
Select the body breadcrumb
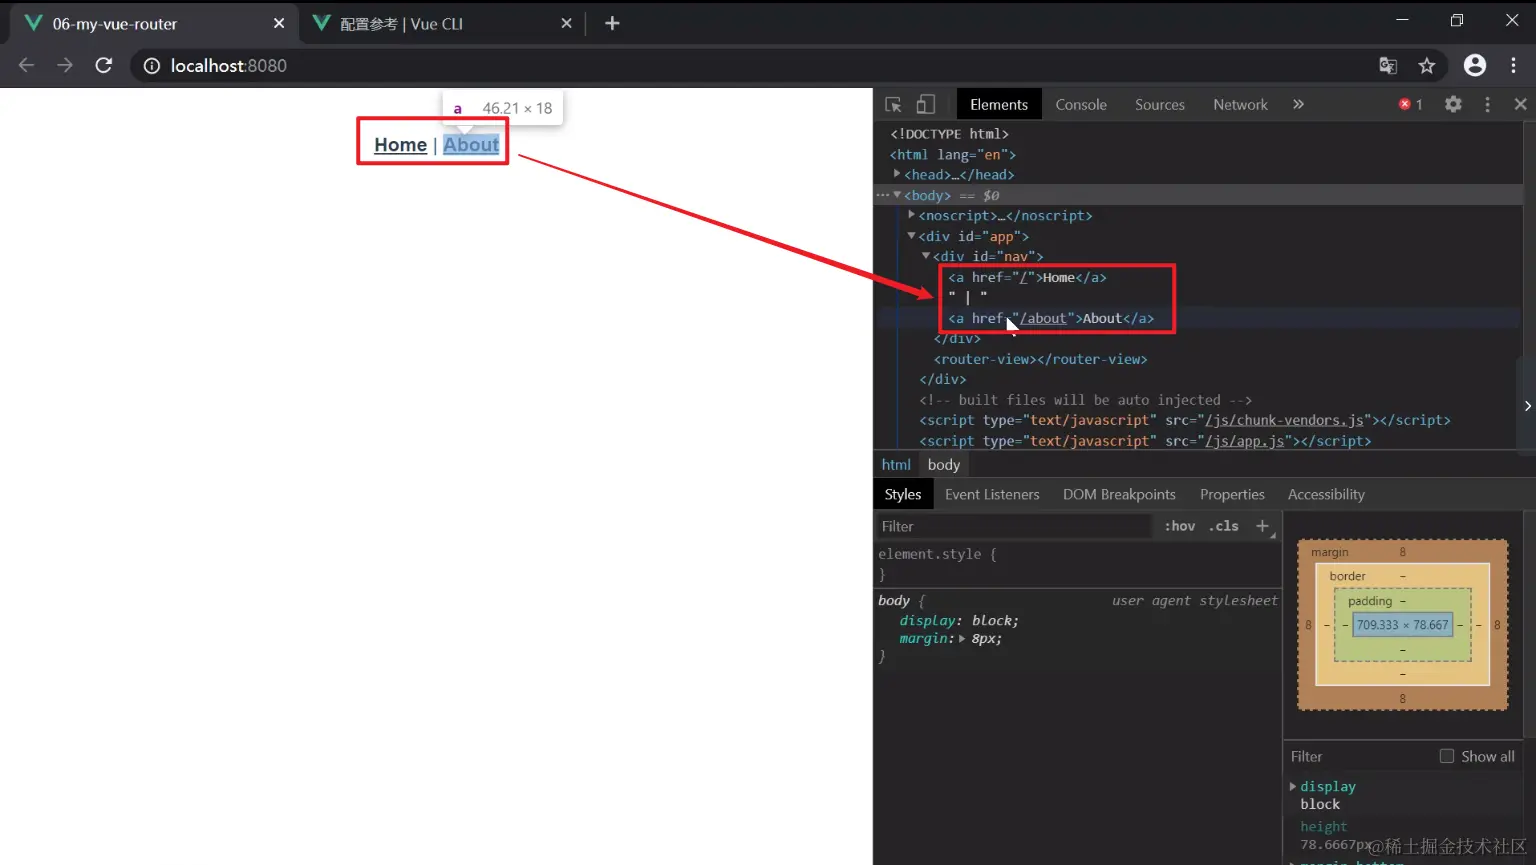tap(943, 464)
